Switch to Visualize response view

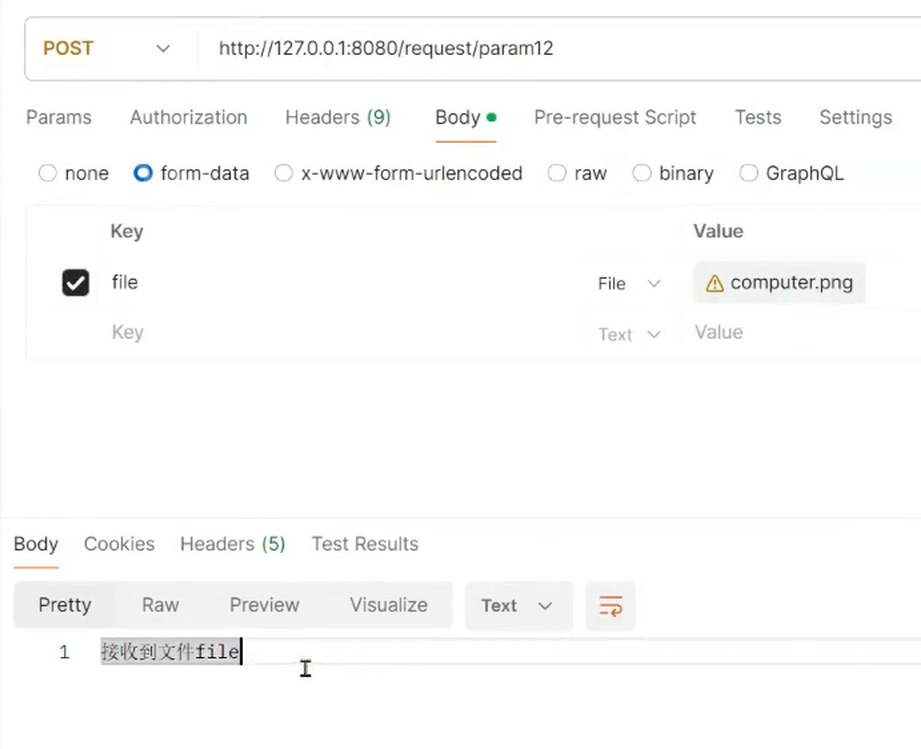pyautogui.click(x=389, y=605)
